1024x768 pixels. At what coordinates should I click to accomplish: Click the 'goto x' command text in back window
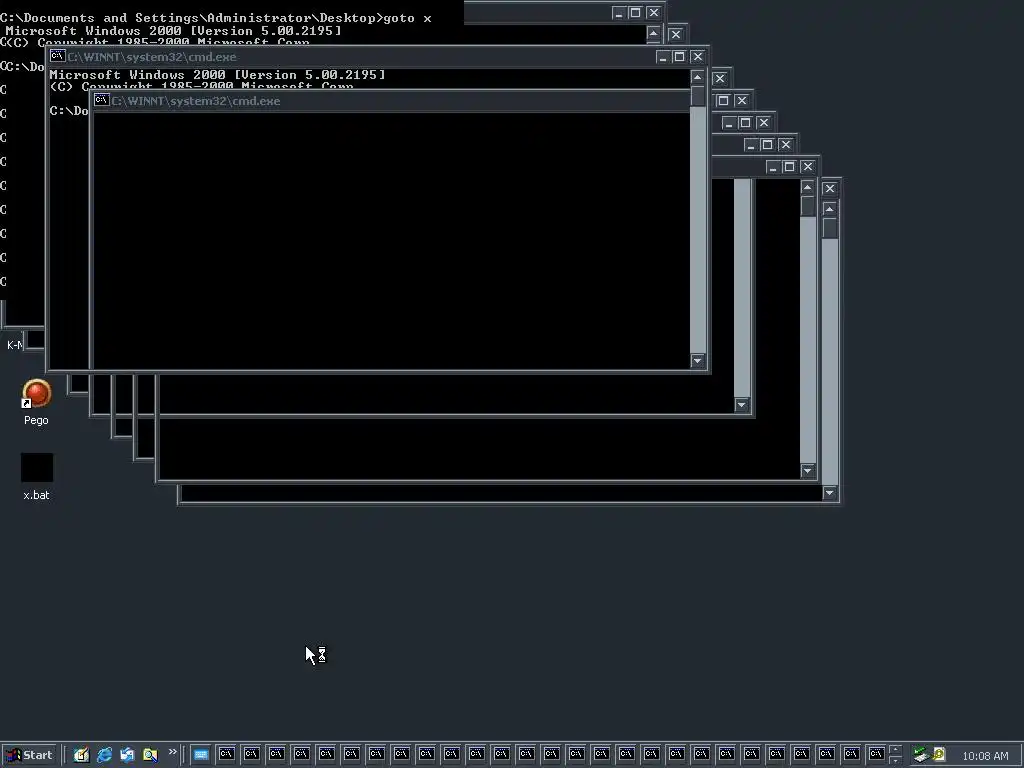[x=407, y=18]
